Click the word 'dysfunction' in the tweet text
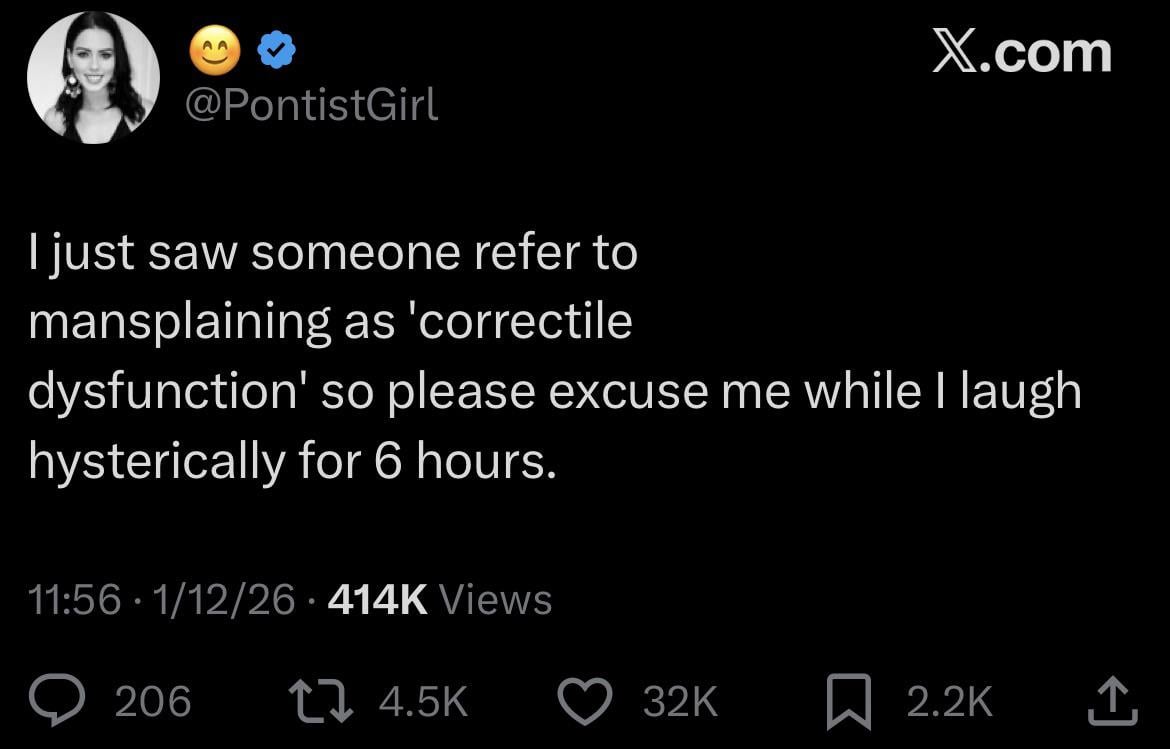The height and width of the screenshot is (749, 1170). 166,392
